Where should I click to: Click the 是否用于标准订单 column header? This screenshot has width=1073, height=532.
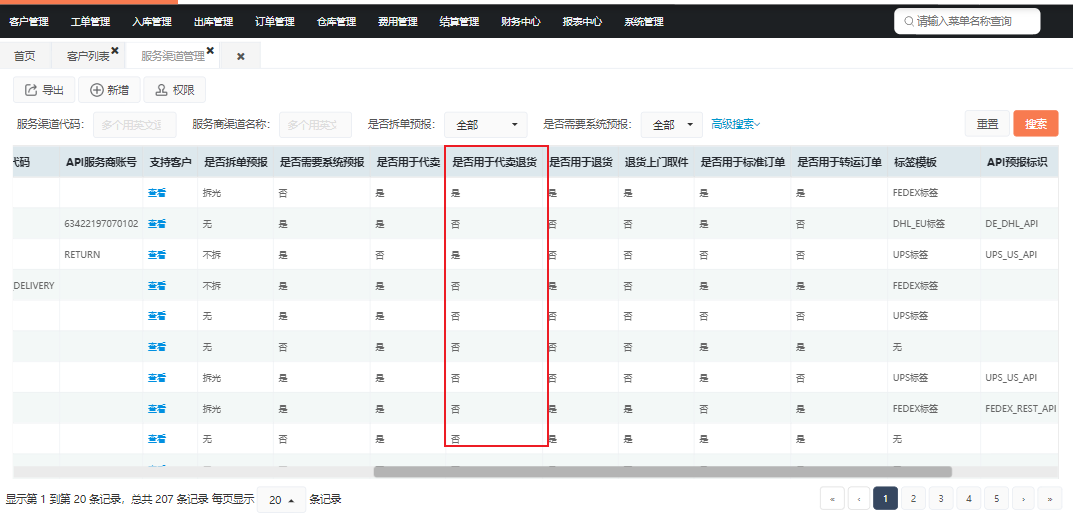(742, 162)
